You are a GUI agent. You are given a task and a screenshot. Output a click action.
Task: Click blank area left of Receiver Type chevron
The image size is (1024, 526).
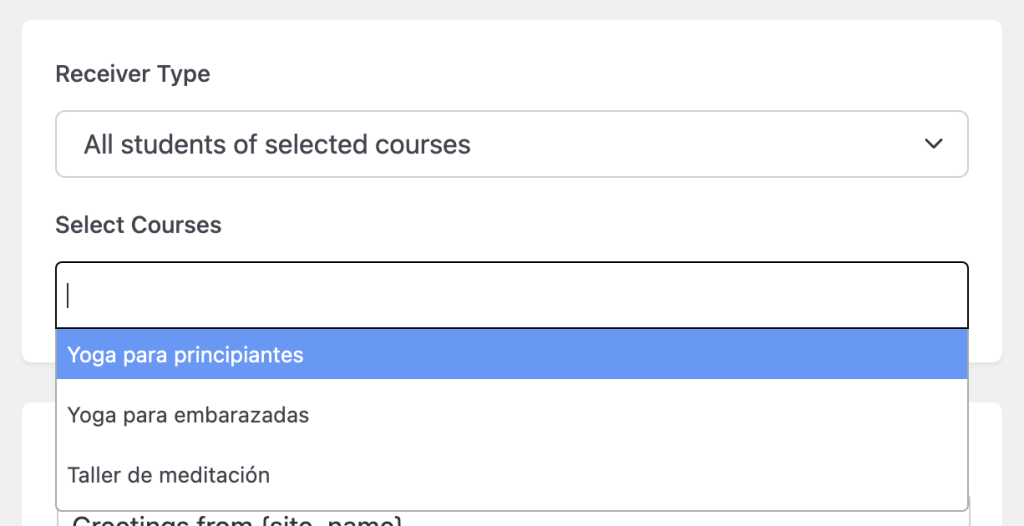tap(750, 144)
